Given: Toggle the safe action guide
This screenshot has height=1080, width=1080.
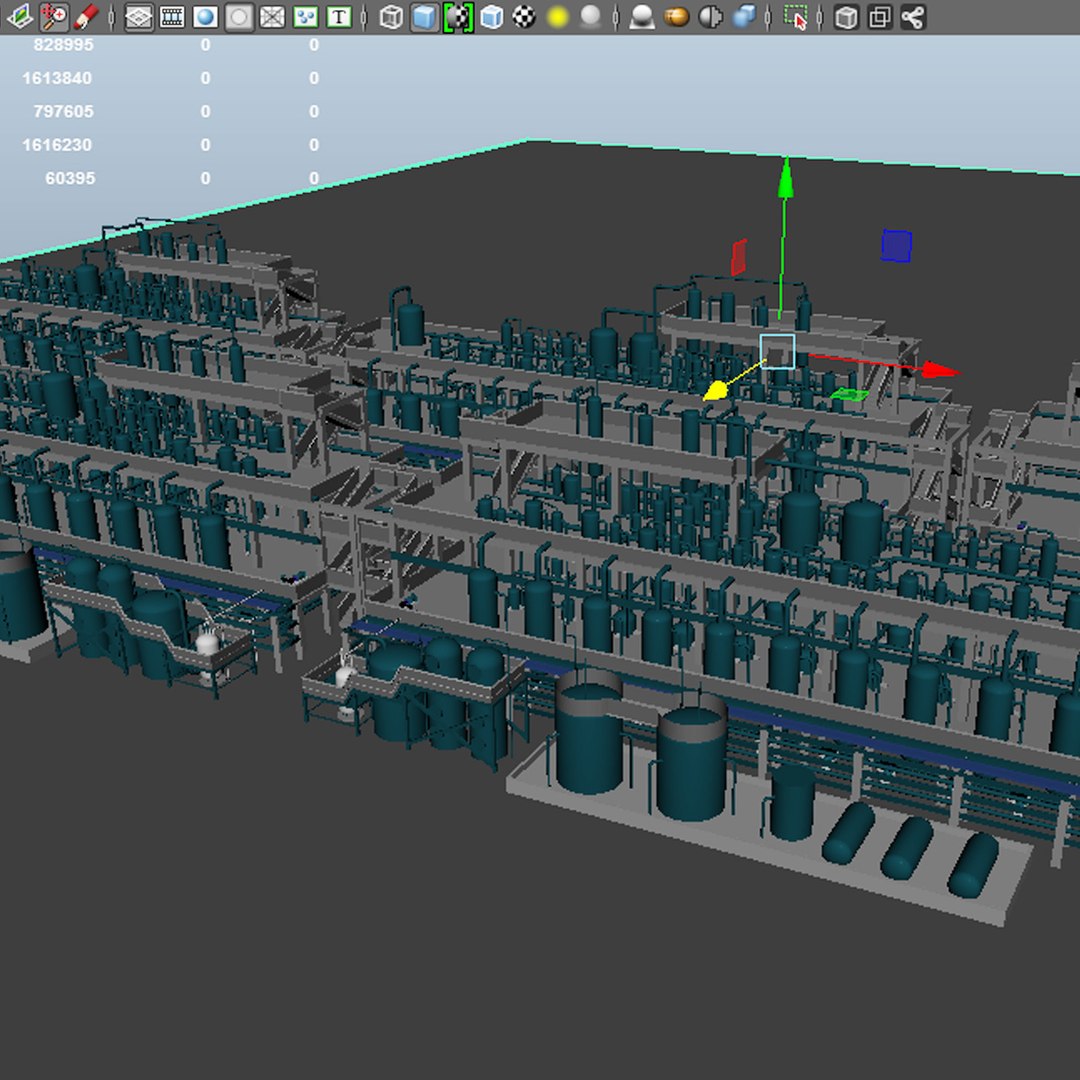Looking at the screenshot, I should (305, 17).
